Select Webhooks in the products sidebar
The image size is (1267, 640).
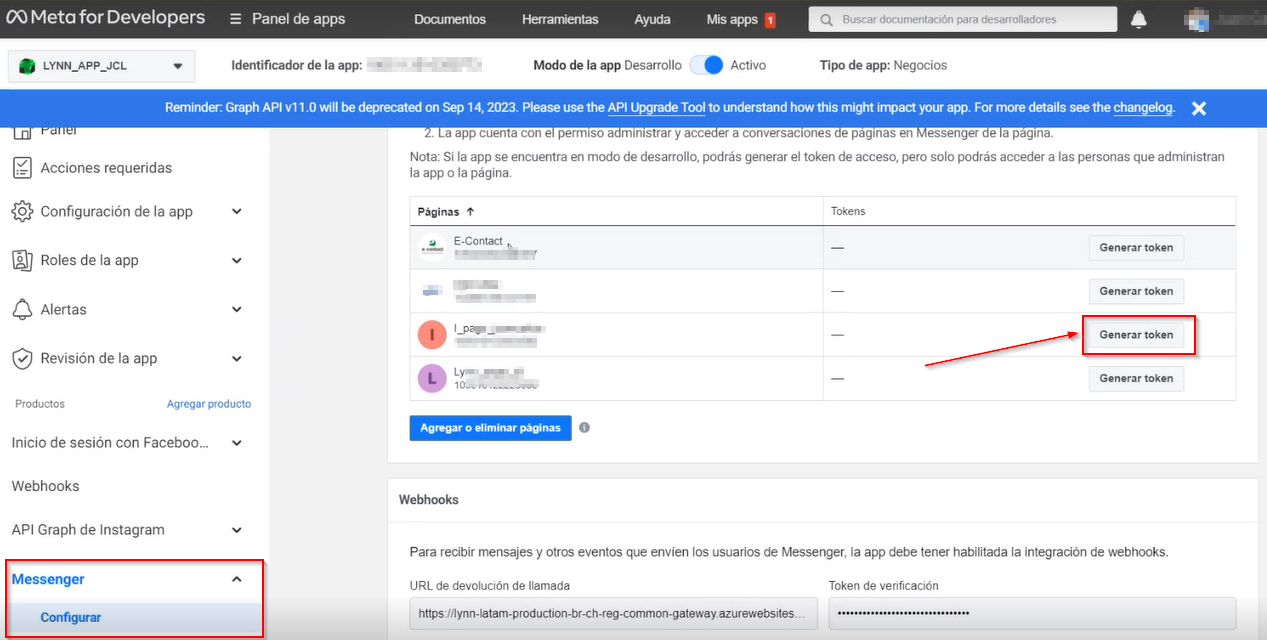[x=45, y=486]
